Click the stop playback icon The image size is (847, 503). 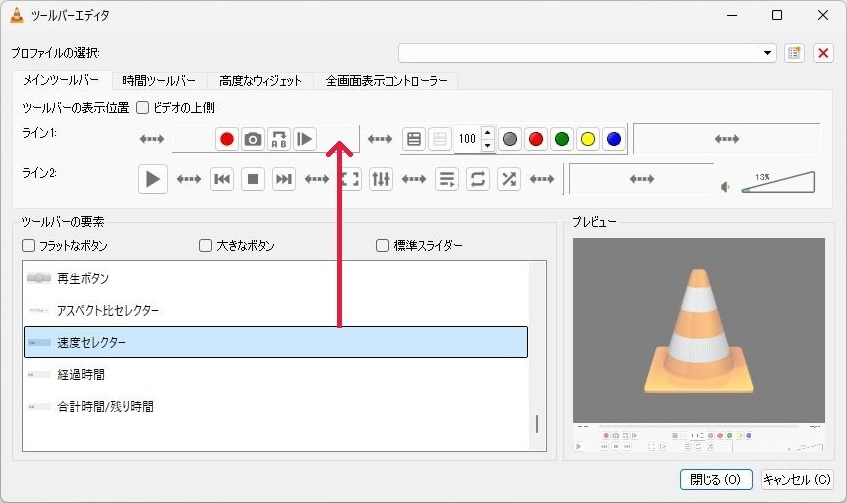253,179
